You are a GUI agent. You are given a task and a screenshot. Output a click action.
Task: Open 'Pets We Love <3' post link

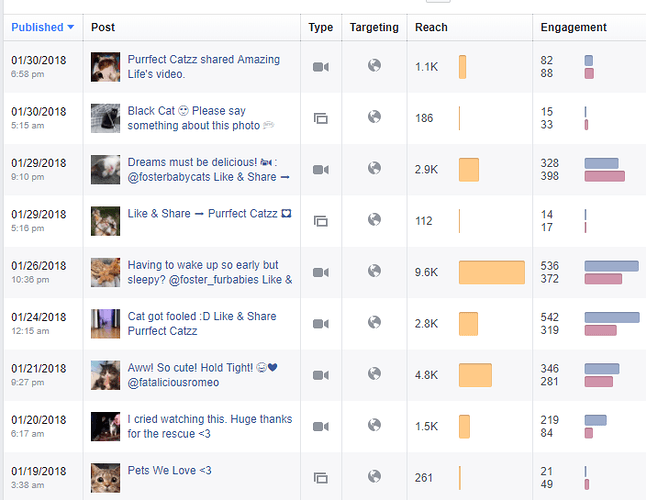170,470
